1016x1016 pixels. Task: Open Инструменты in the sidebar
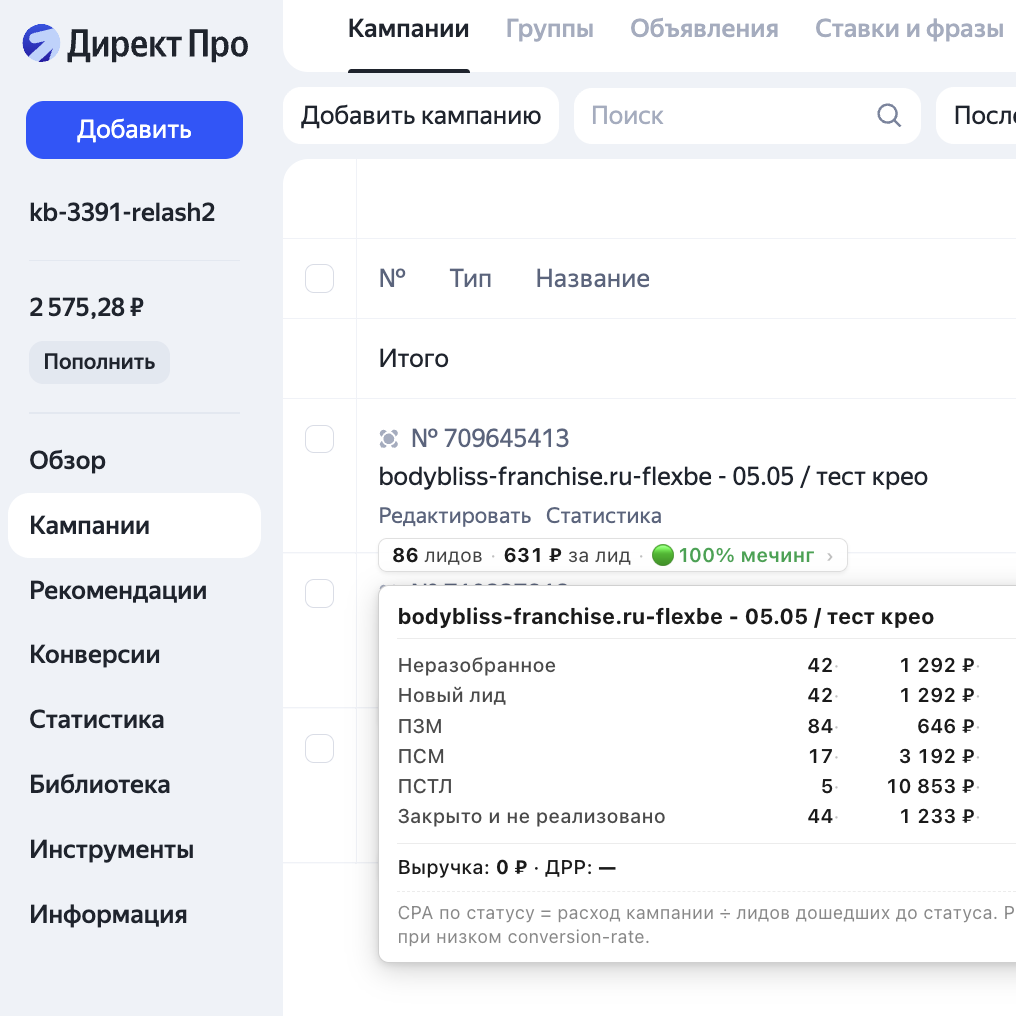(x=111, y=849)
